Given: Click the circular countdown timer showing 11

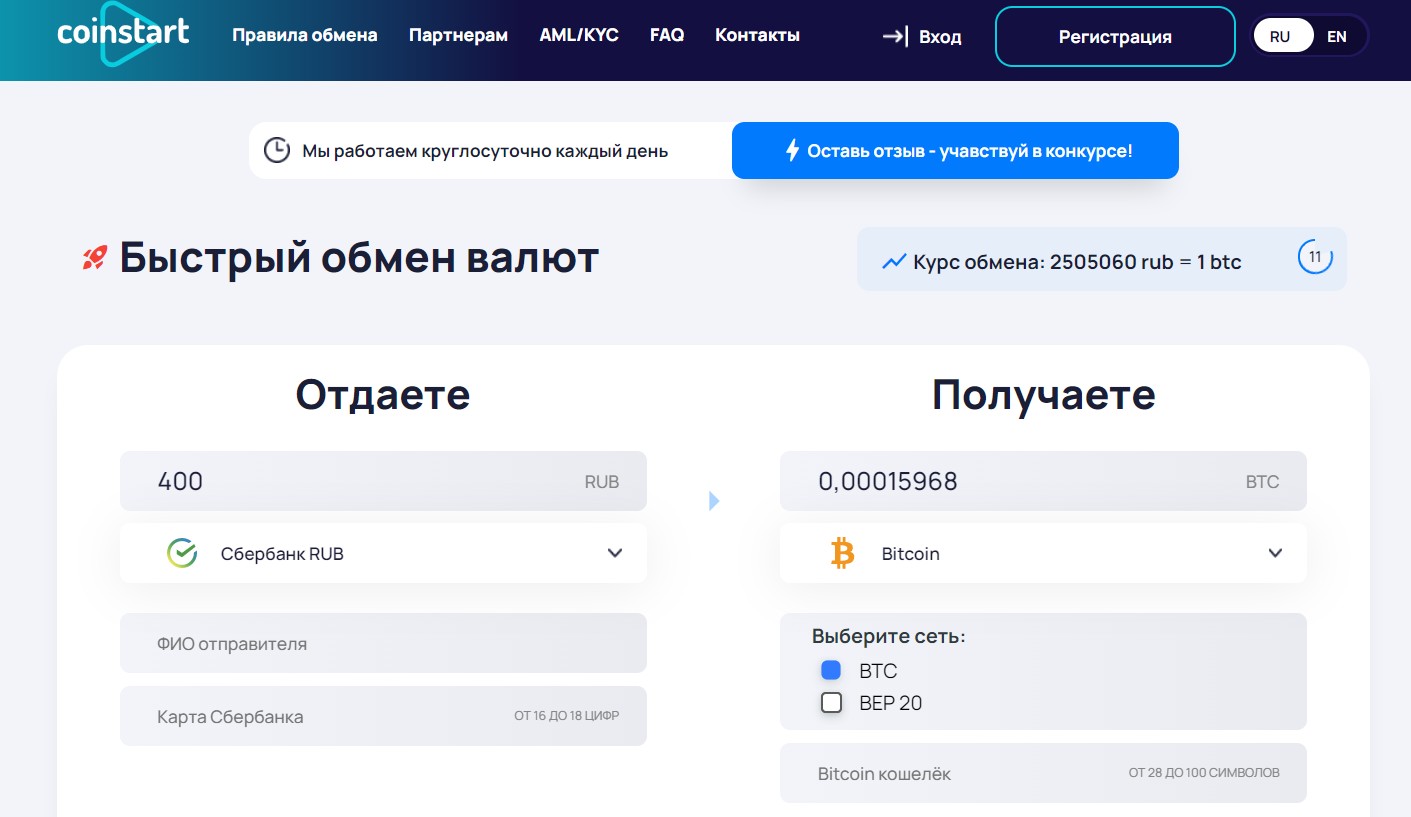Looking at the screenshot, I should pyautogui.click(x=1315, y=257).
